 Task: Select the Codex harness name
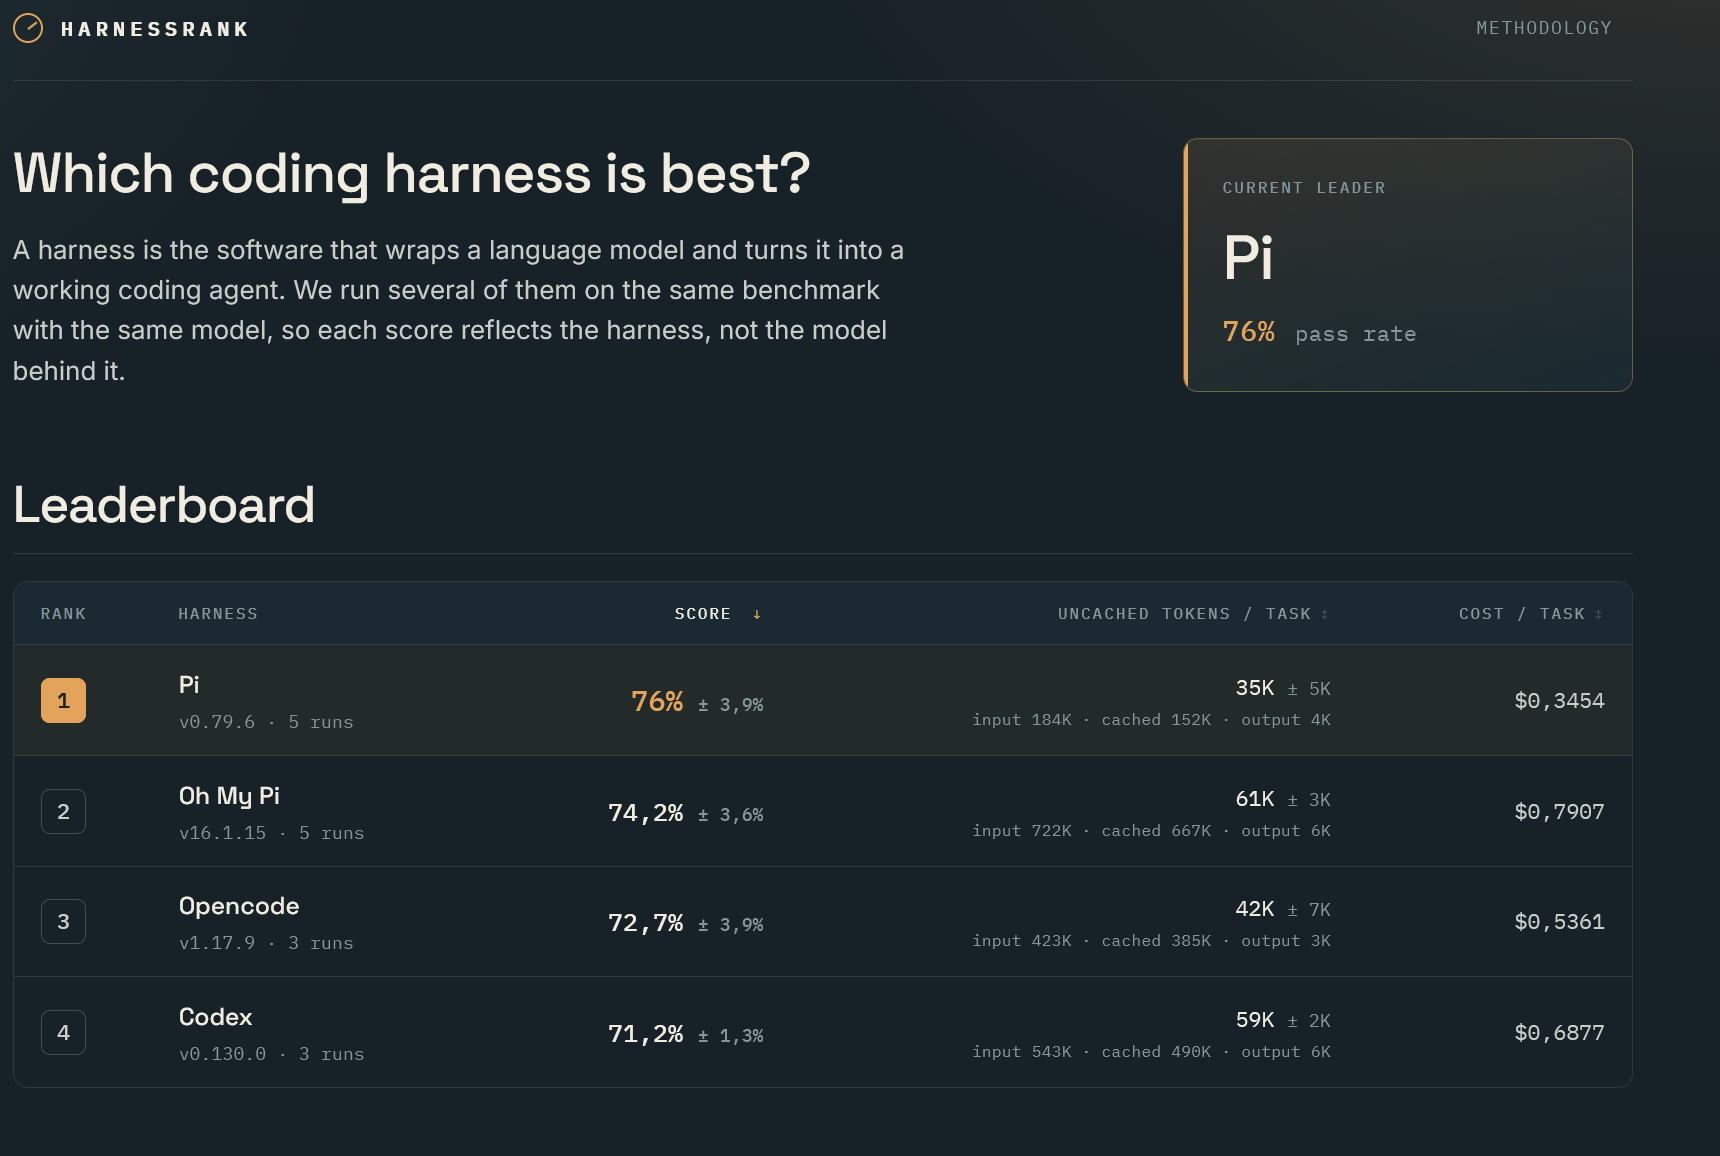[x=215, y=1017]
